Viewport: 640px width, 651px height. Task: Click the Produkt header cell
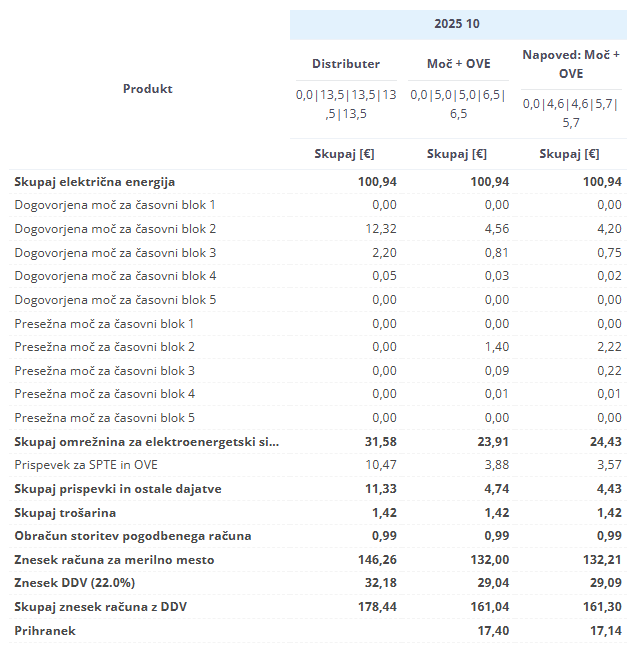pyautogui.click(x=148, y=89)
